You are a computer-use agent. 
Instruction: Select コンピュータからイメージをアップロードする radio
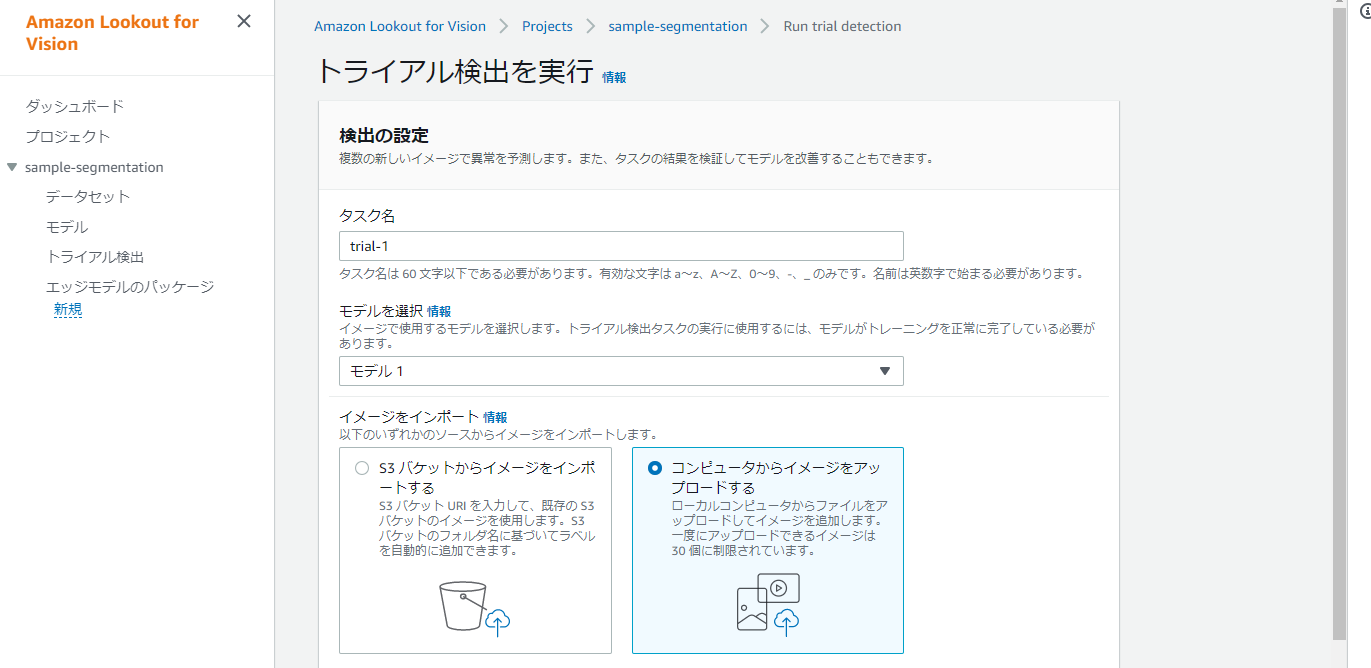click(x=655, y=468)
